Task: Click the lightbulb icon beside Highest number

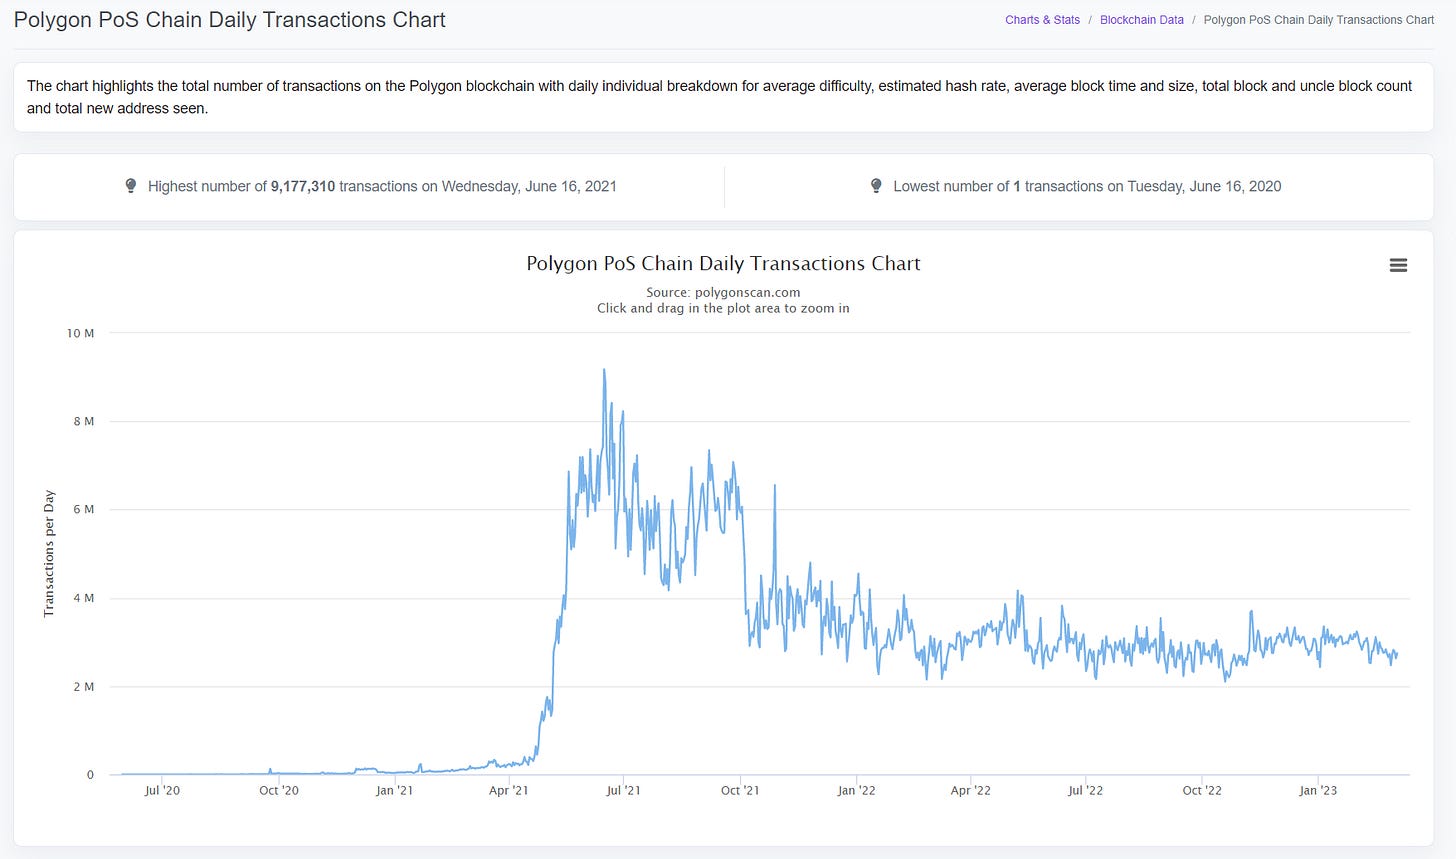Action: coord(130,186)
